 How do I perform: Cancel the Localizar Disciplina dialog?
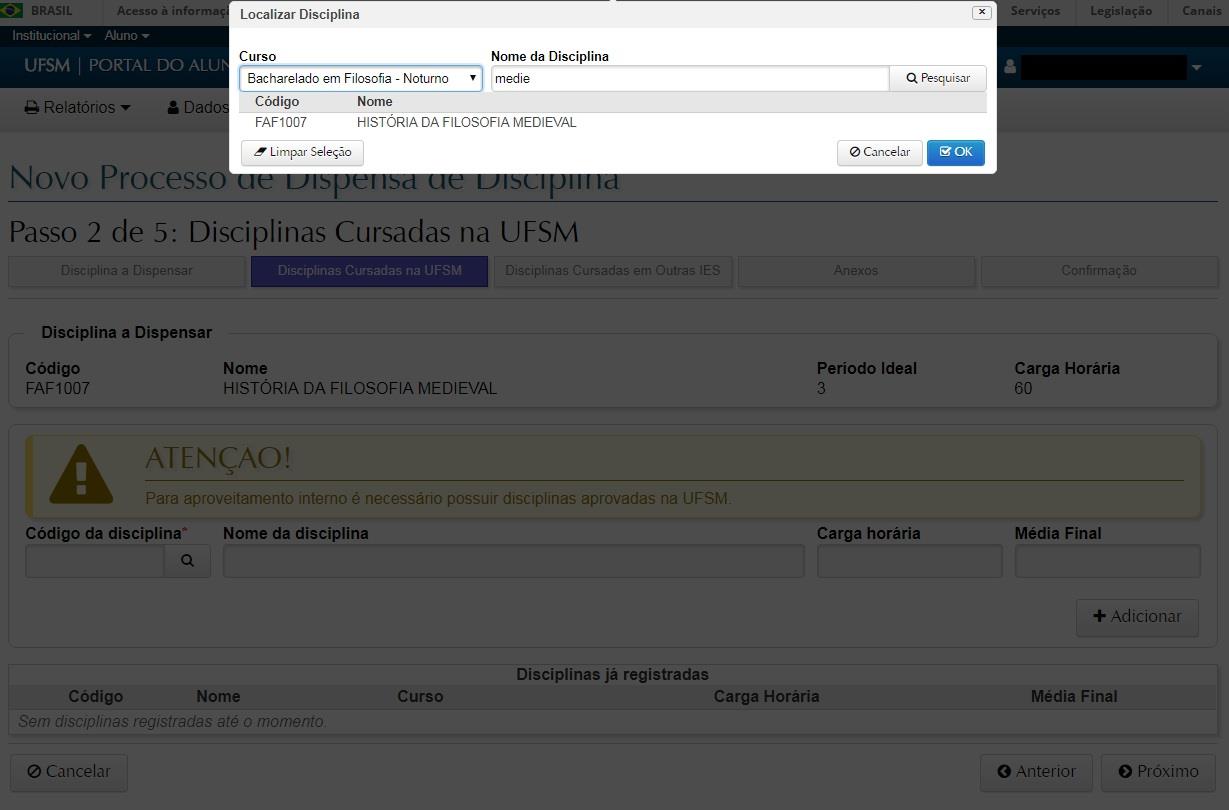(x=879, y=152)
